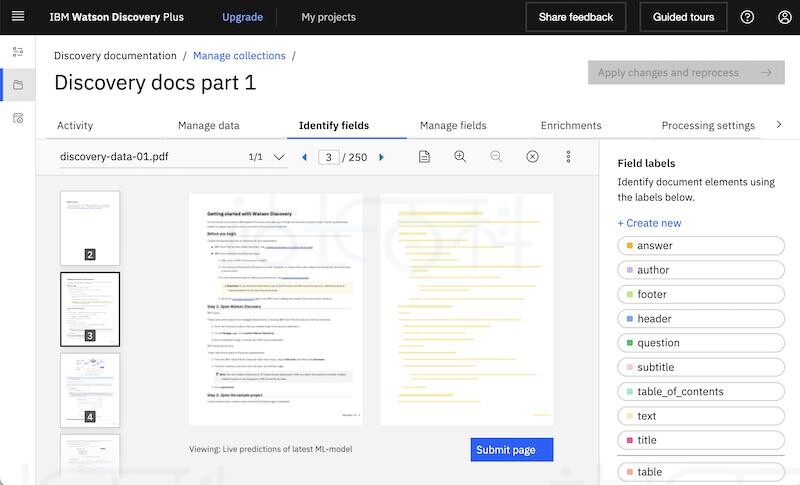
Task: Select the text field label
Action: pyautogui.click(x=701, y=416)
